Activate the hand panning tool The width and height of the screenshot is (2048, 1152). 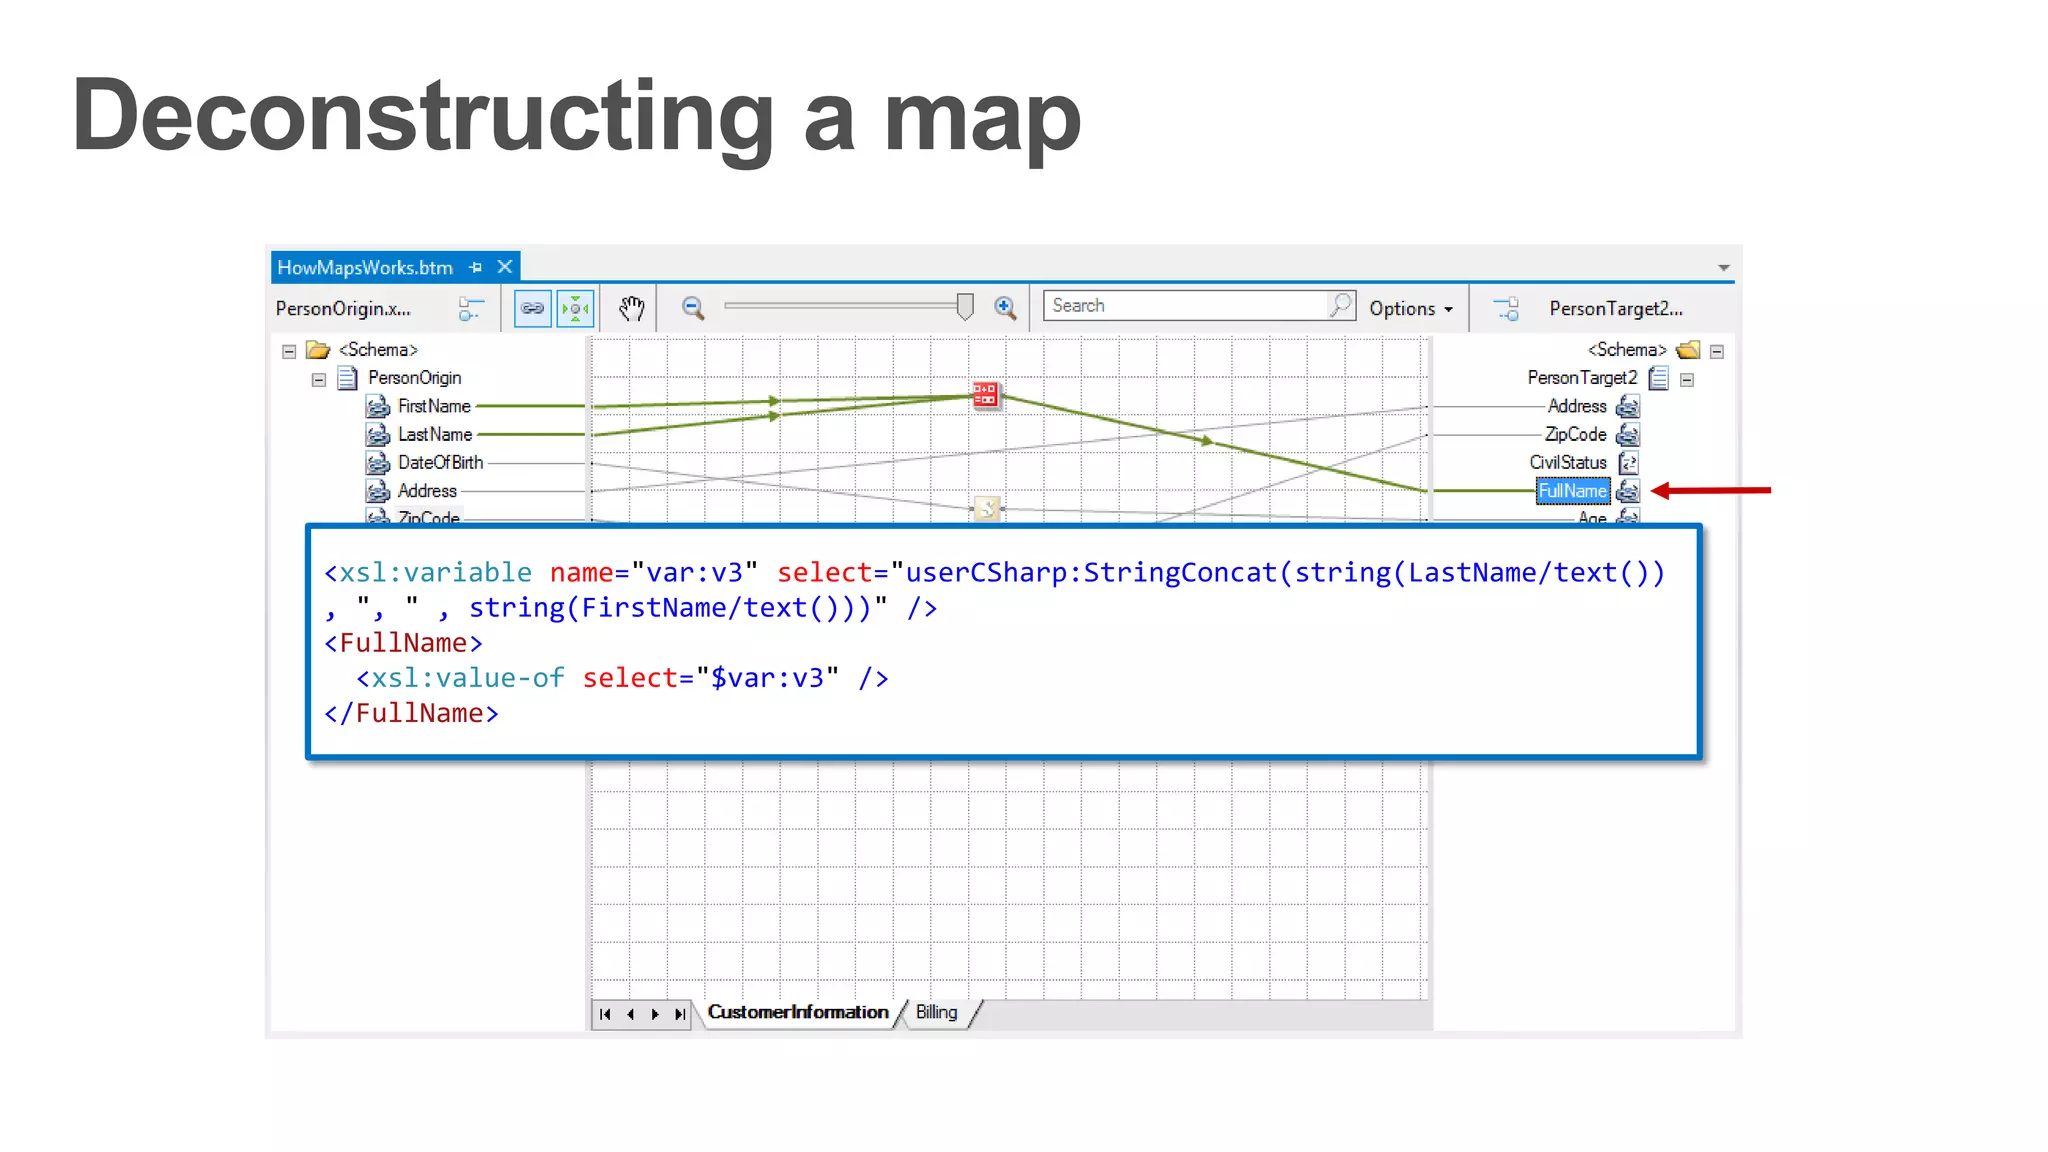[631, 308]
